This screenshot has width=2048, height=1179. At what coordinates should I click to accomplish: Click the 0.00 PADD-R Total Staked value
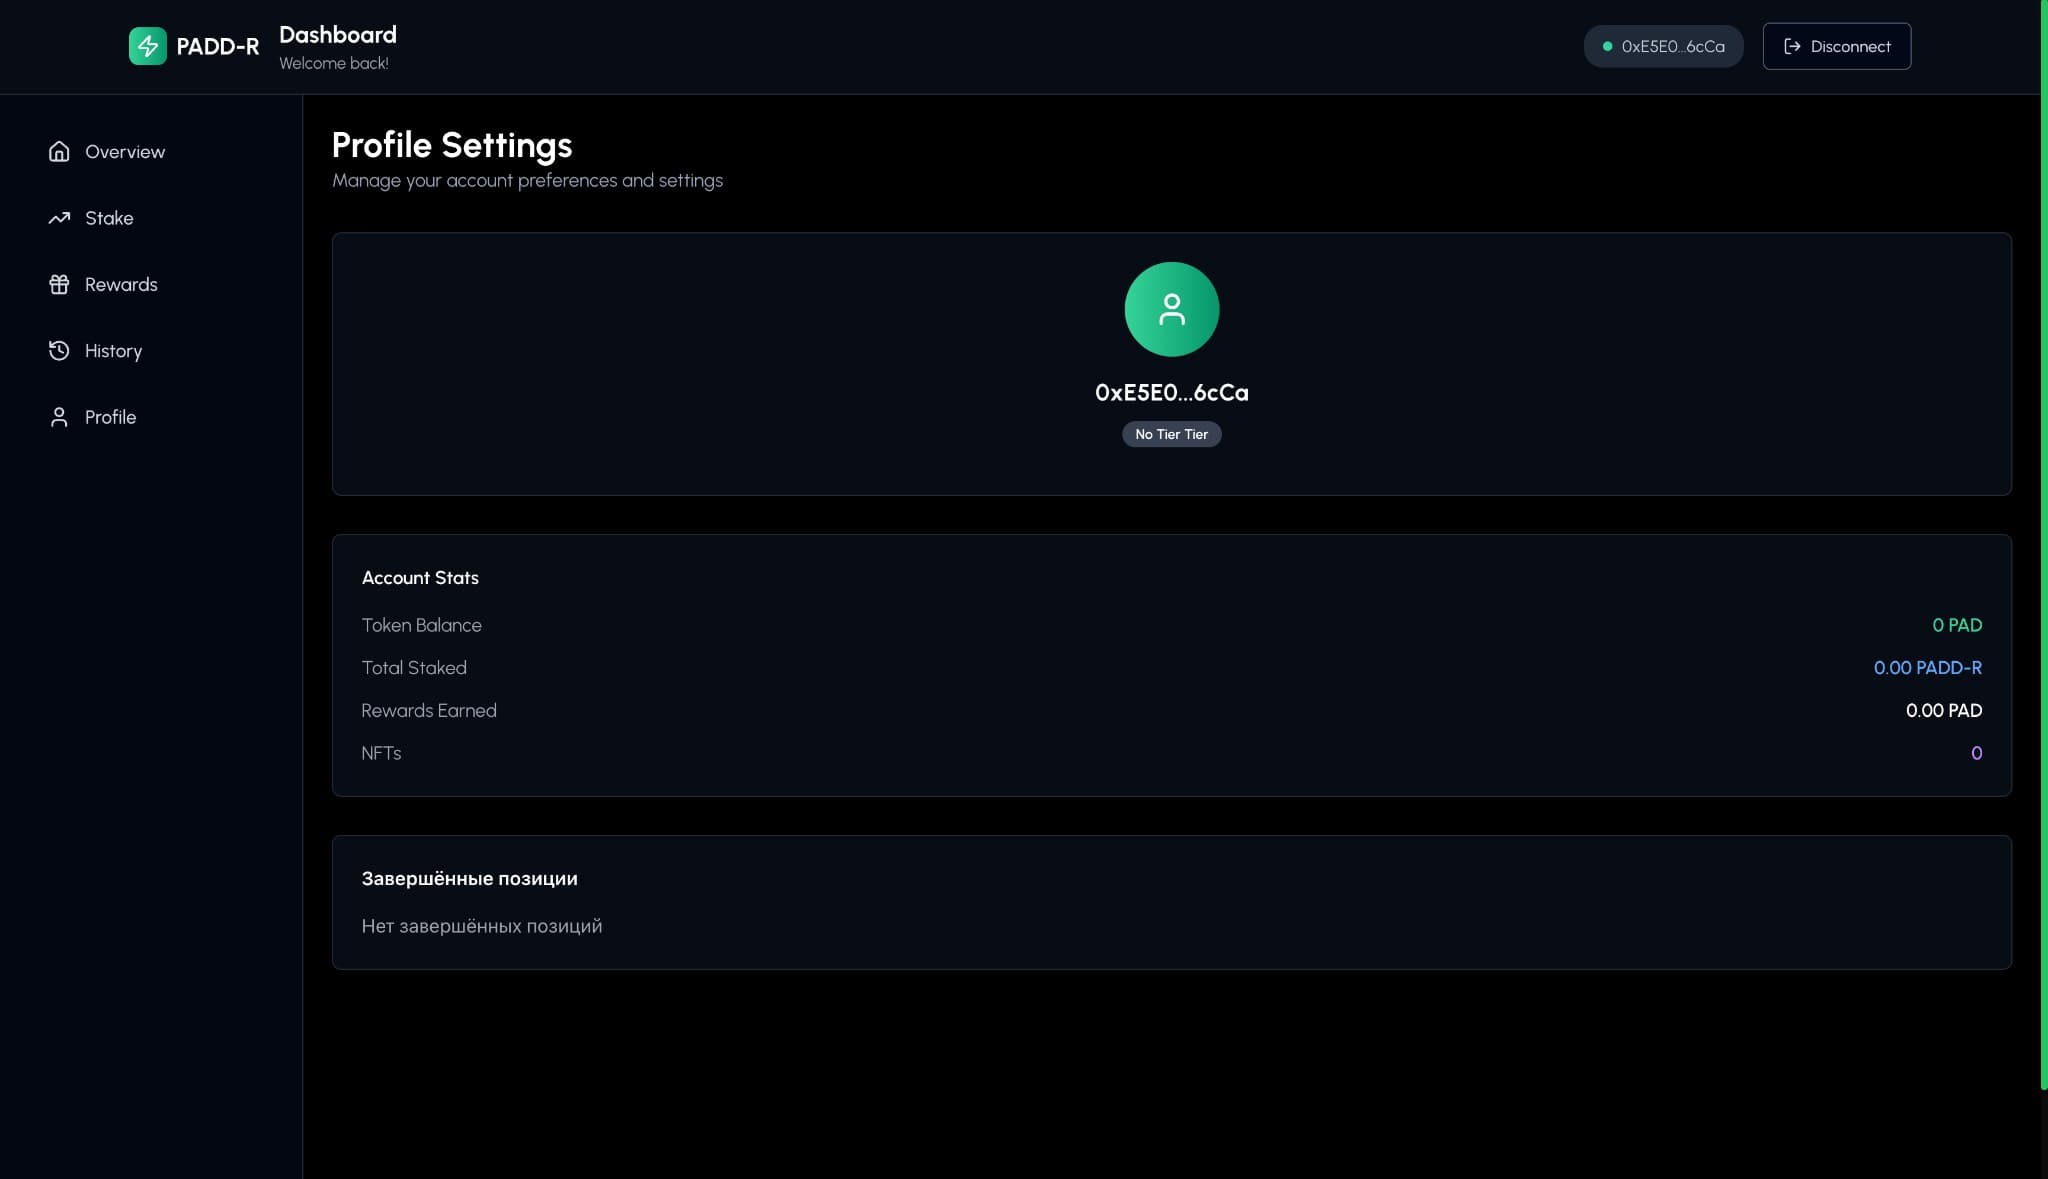(1927, 668)
